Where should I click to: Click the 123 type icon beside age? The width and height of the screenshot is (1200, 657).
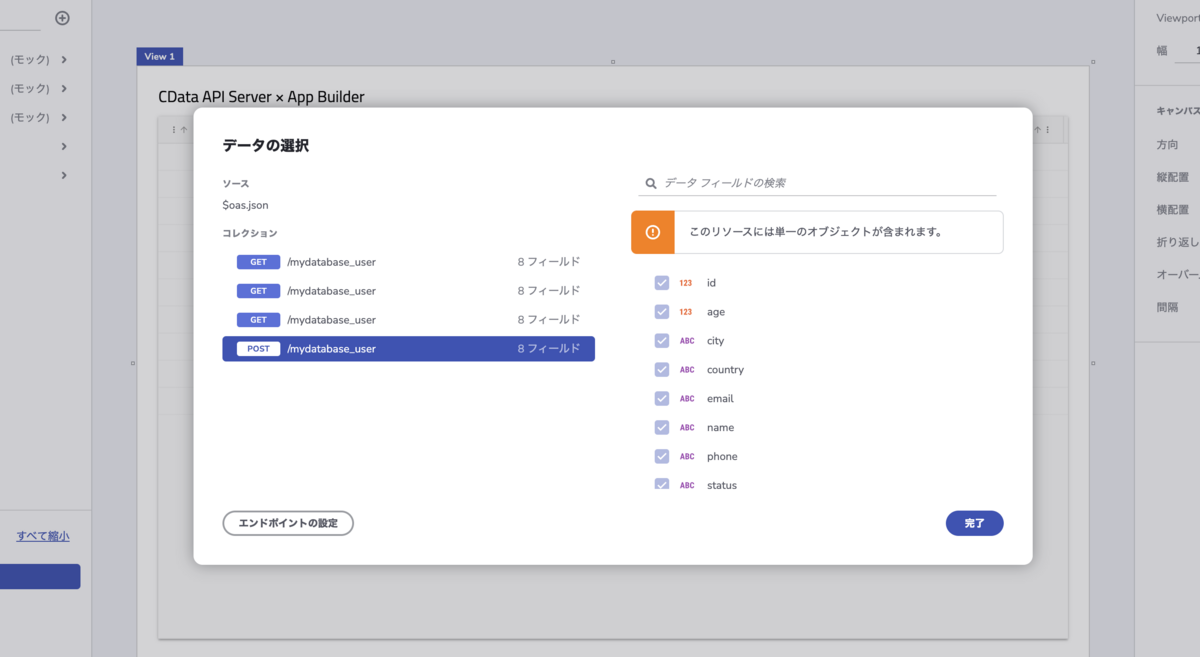[686, 312]
